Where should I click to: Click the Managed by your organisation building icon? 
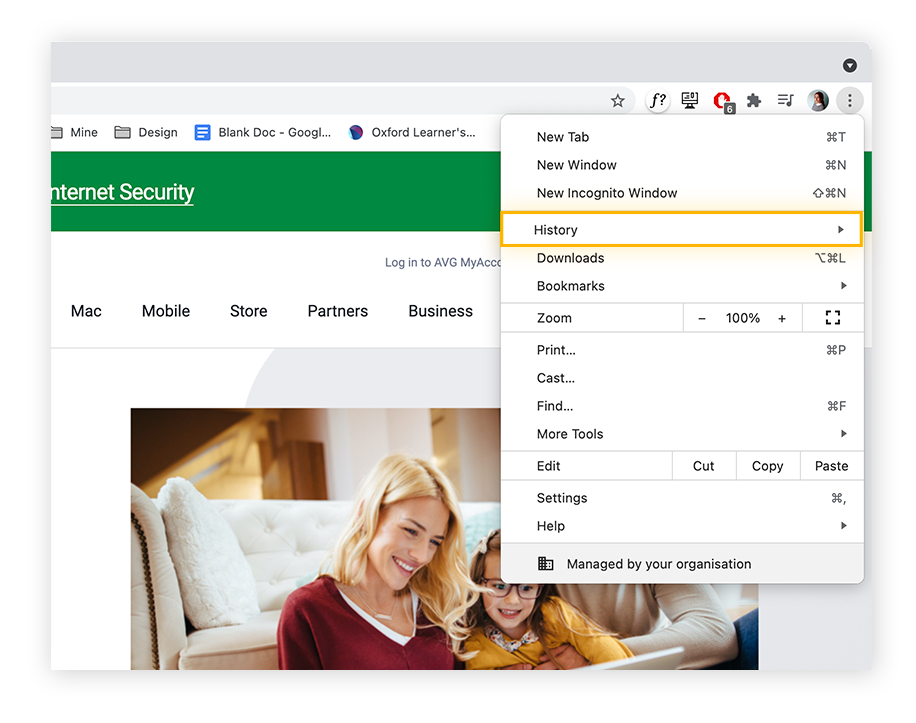coord(545,563)
